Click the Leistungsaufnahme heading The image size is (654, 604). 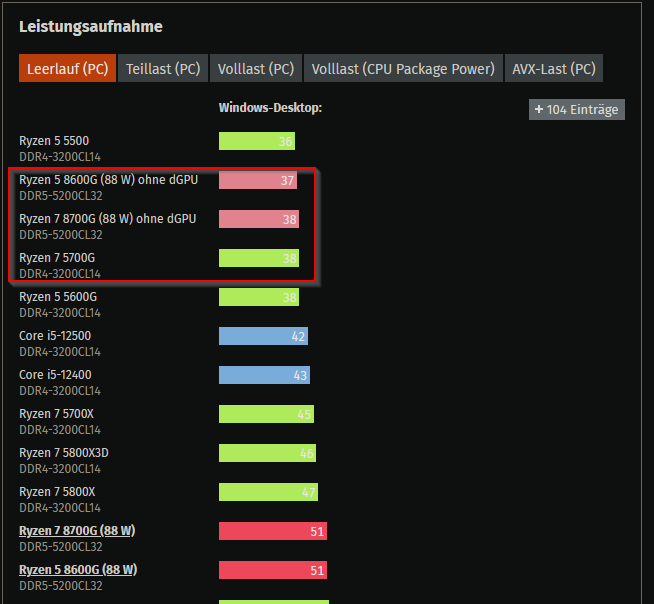pos(91,27)
